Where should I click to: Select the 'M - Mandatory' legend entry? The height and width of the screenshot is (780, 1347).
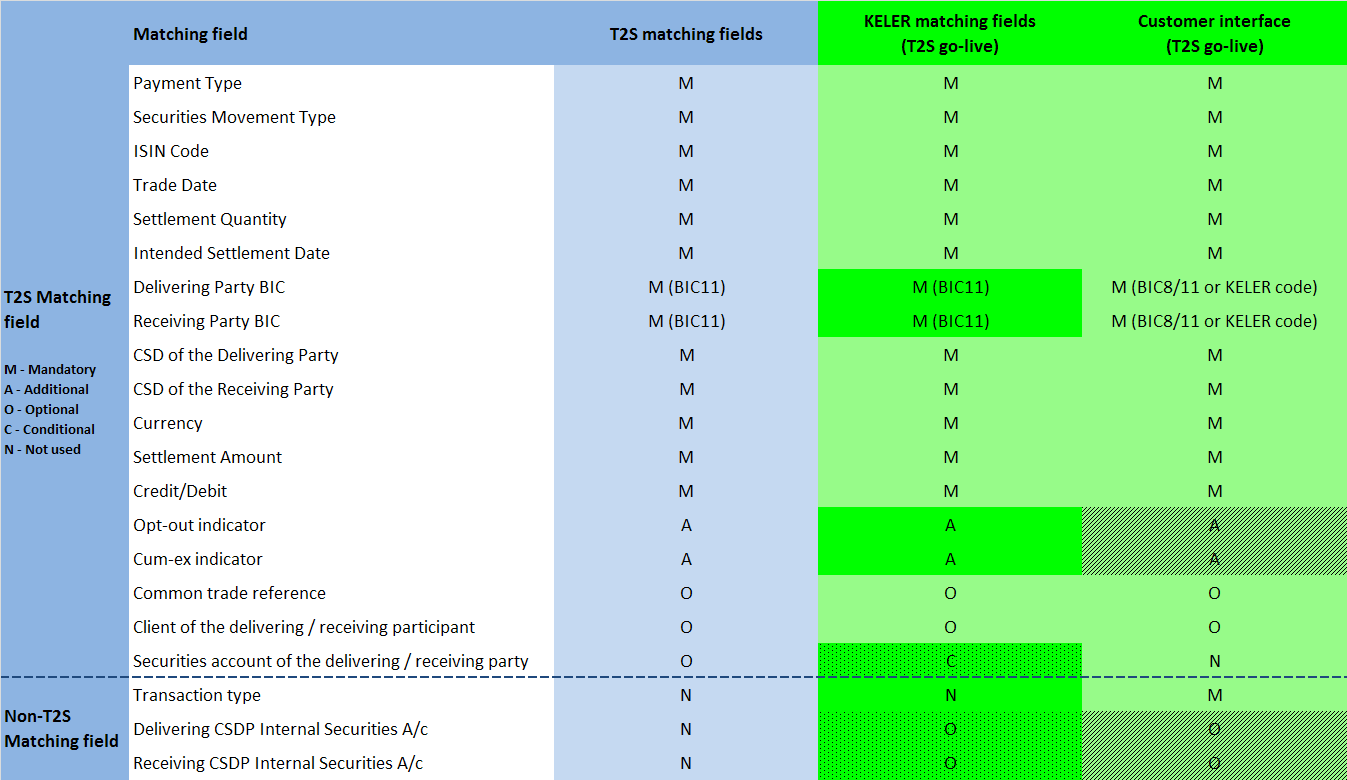point(50,369)
